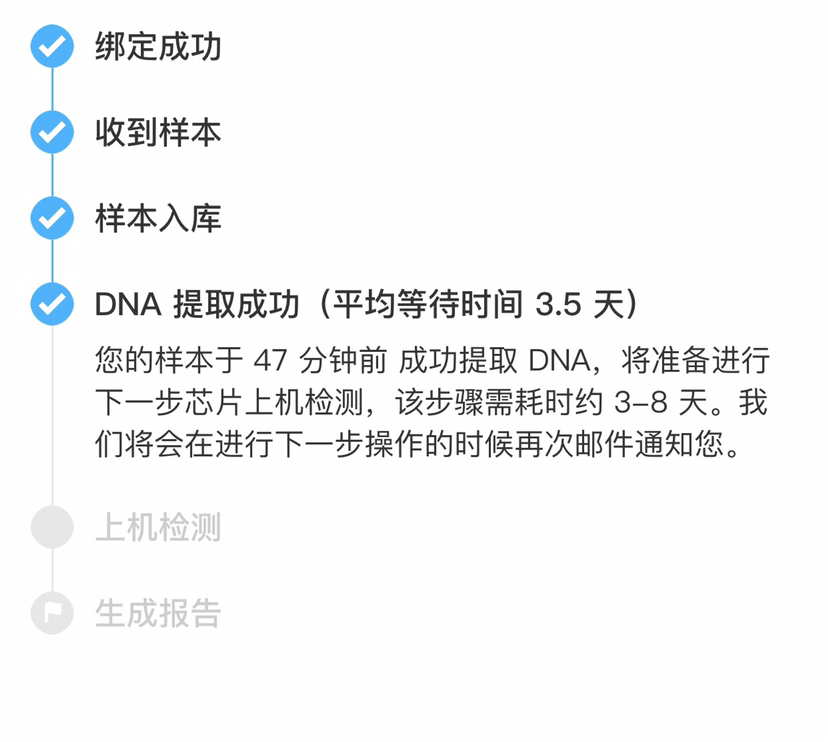This screenshot has width=828, height=742.
Task: Click the blue checkmark beside 绑定成功
Action: coord(52,46)
